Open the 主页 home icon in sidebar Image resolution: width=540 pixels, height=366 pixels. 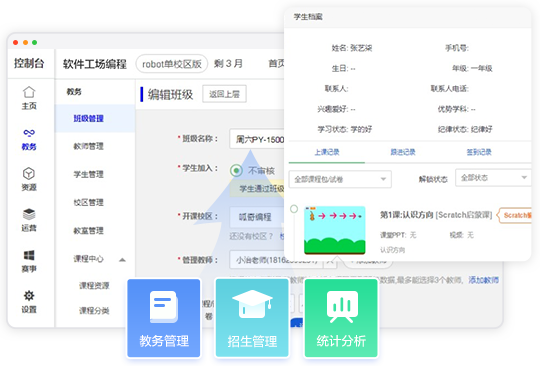pos(29,92)
